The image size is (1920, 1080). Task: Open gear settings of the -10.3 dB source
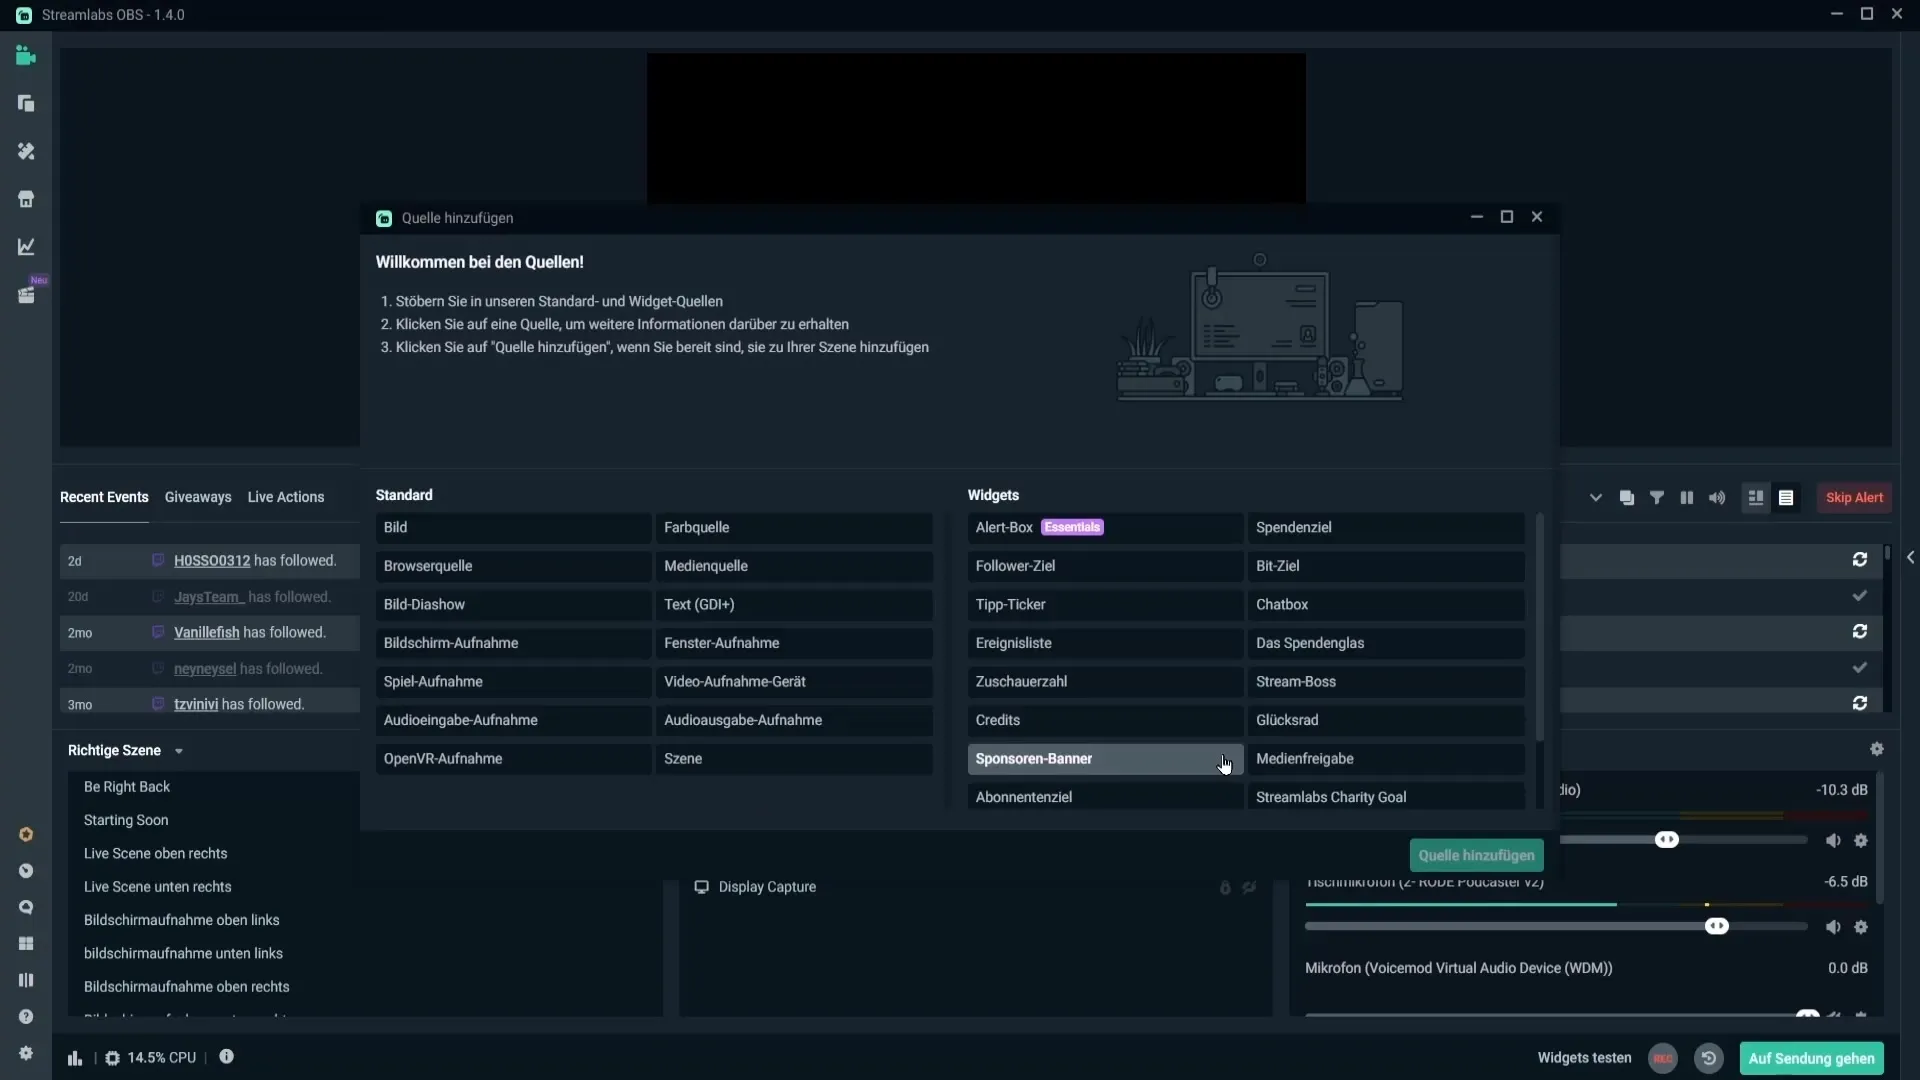tap(1861, 841)
